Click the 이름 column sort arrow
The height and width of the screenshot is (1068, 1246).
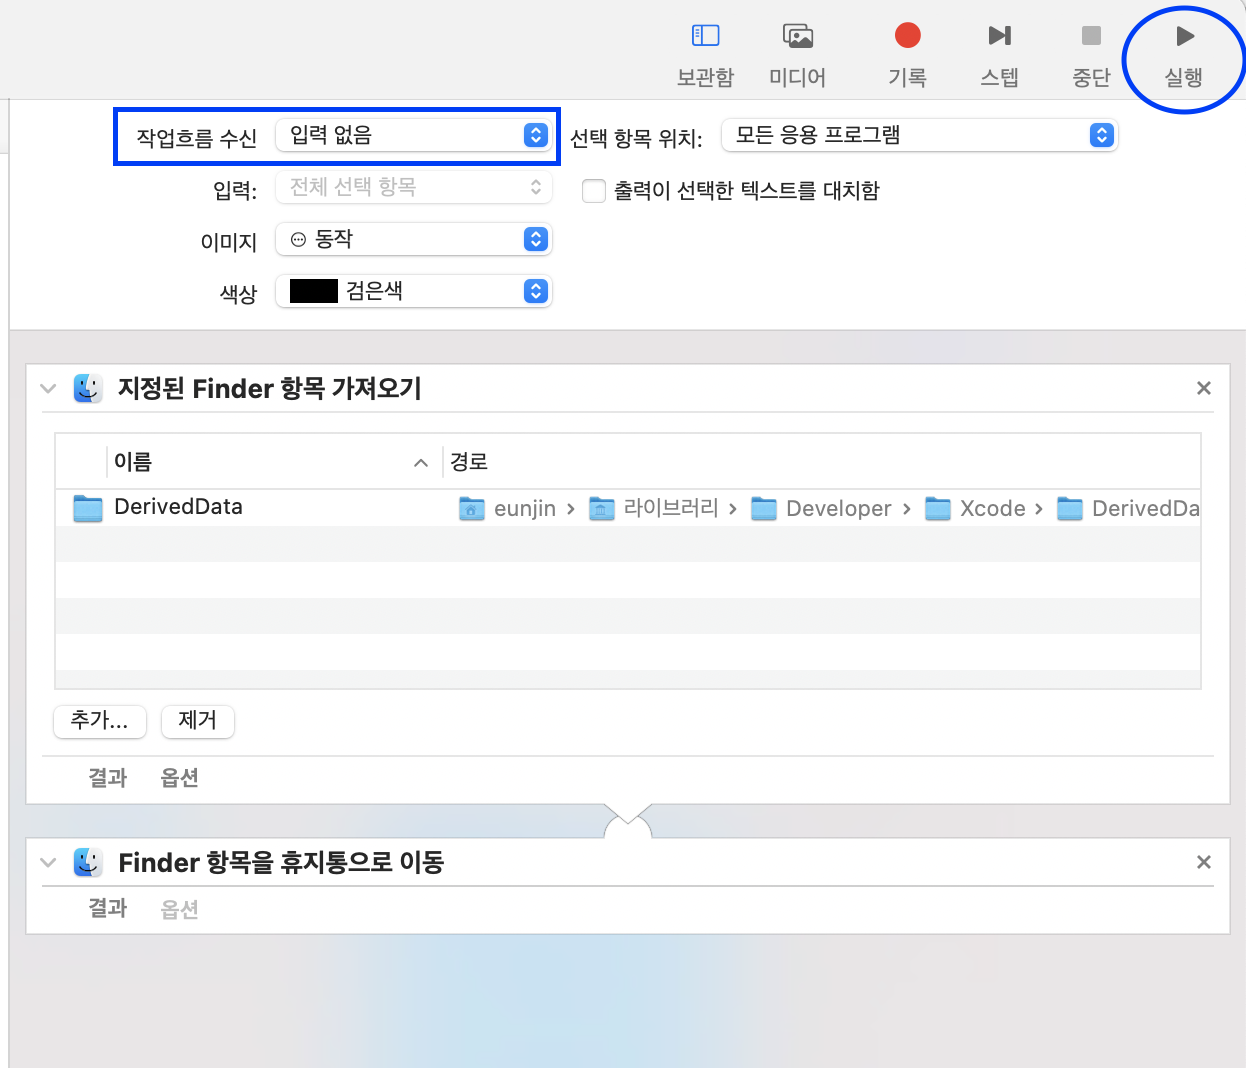click(421, 462)
